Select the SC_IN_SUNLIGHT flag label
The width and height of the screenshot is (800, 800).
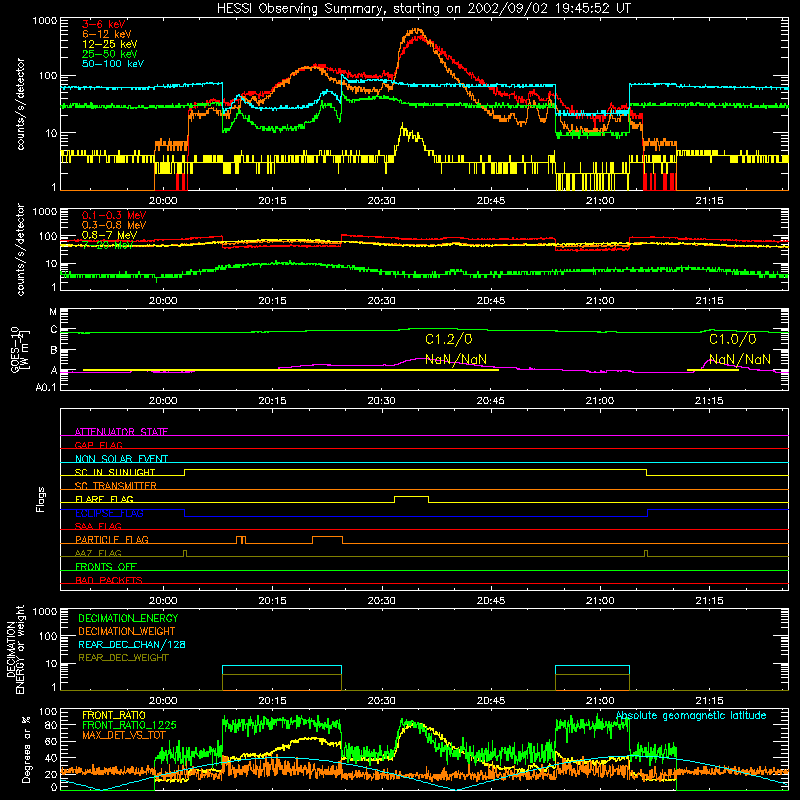click(115, 472)
